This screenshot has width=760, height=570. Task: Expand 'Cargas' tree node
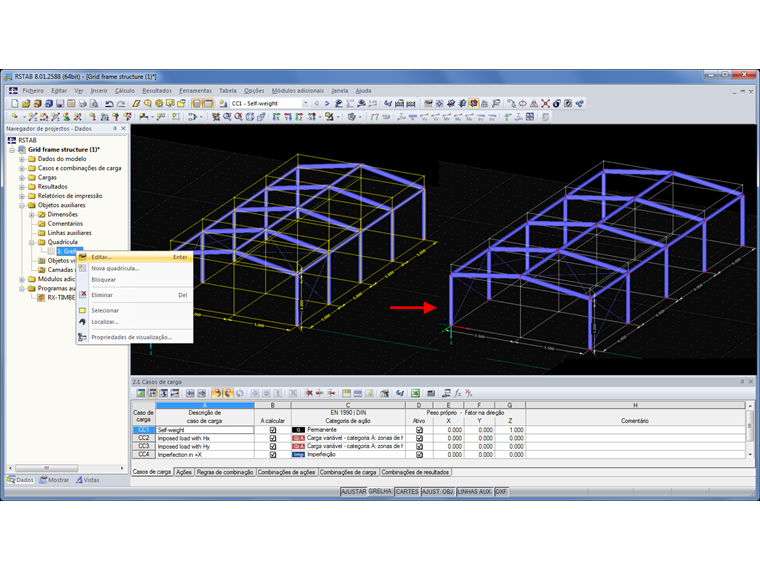click(22, 177)
